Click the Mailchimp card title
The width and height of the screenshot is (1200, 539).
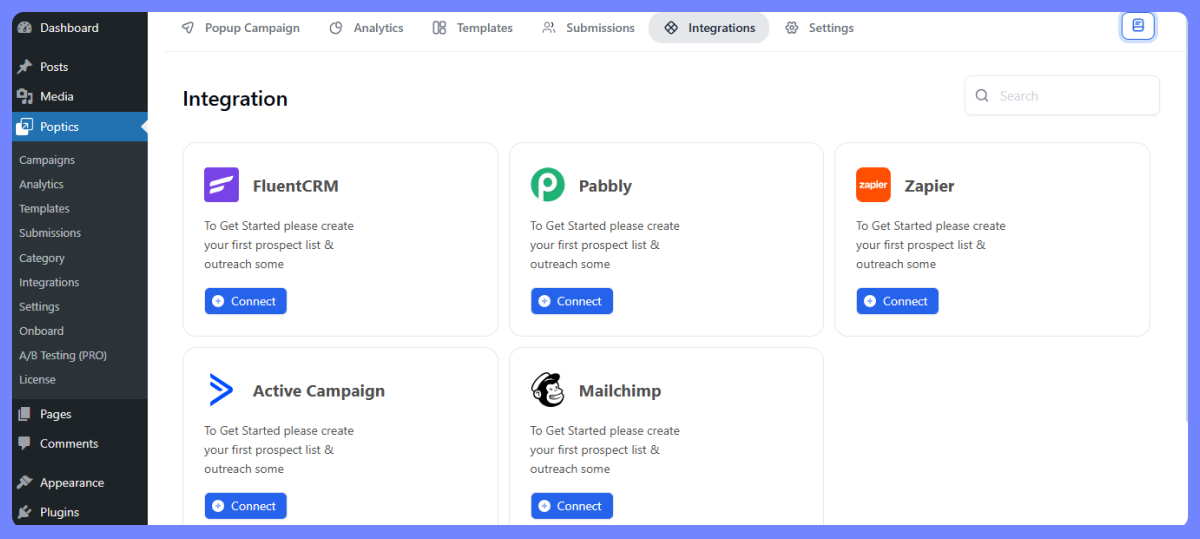click(x=620, y=391)
